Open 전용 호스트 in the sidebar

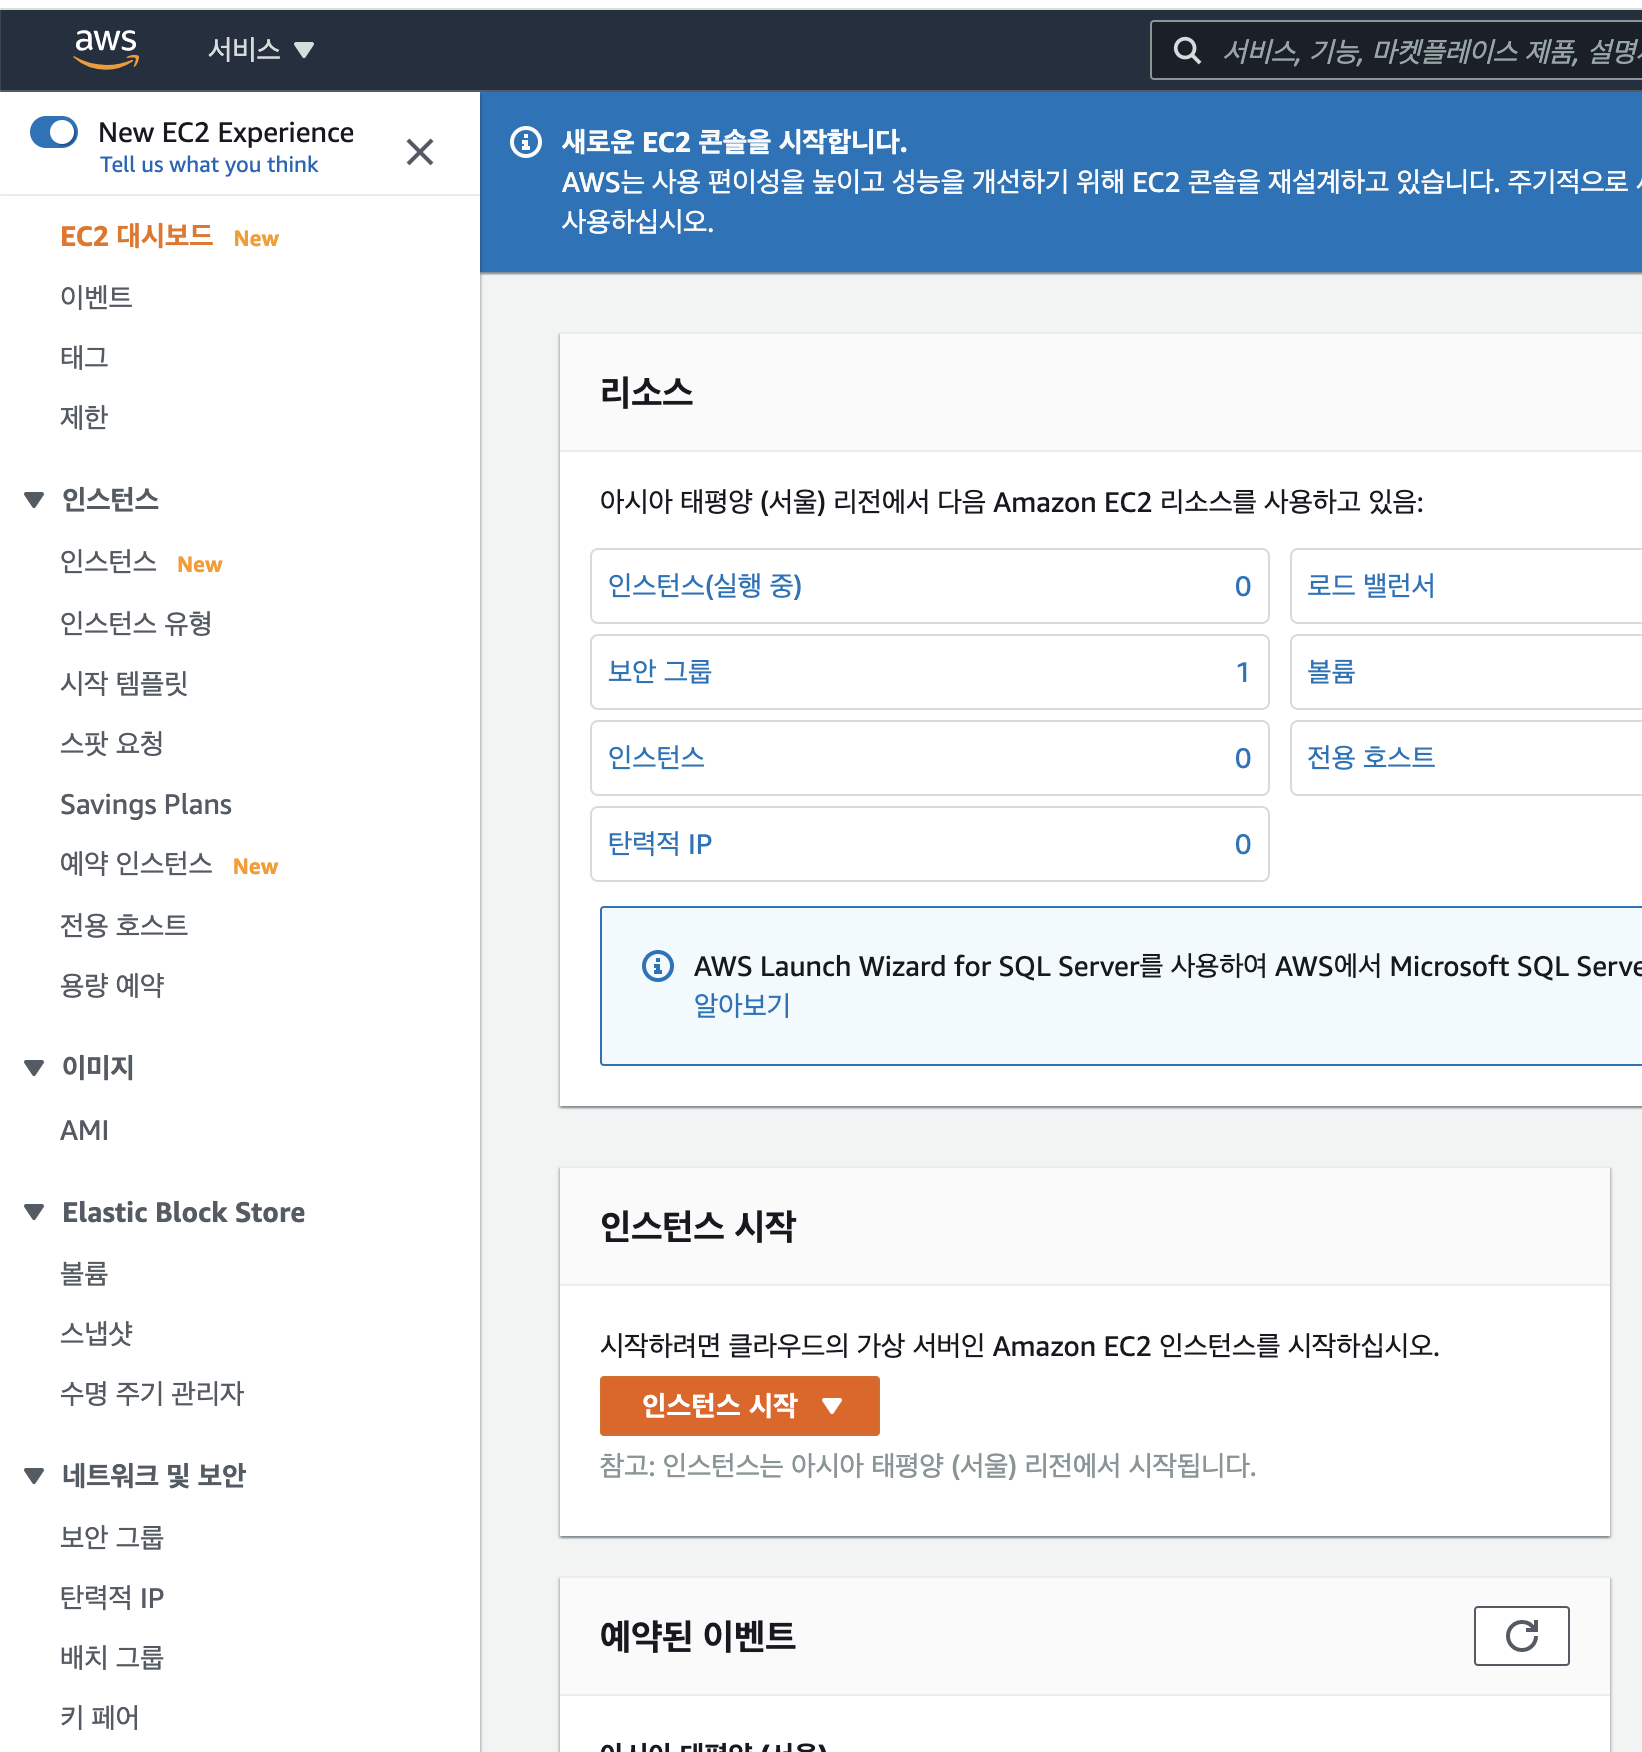(124, 925)
